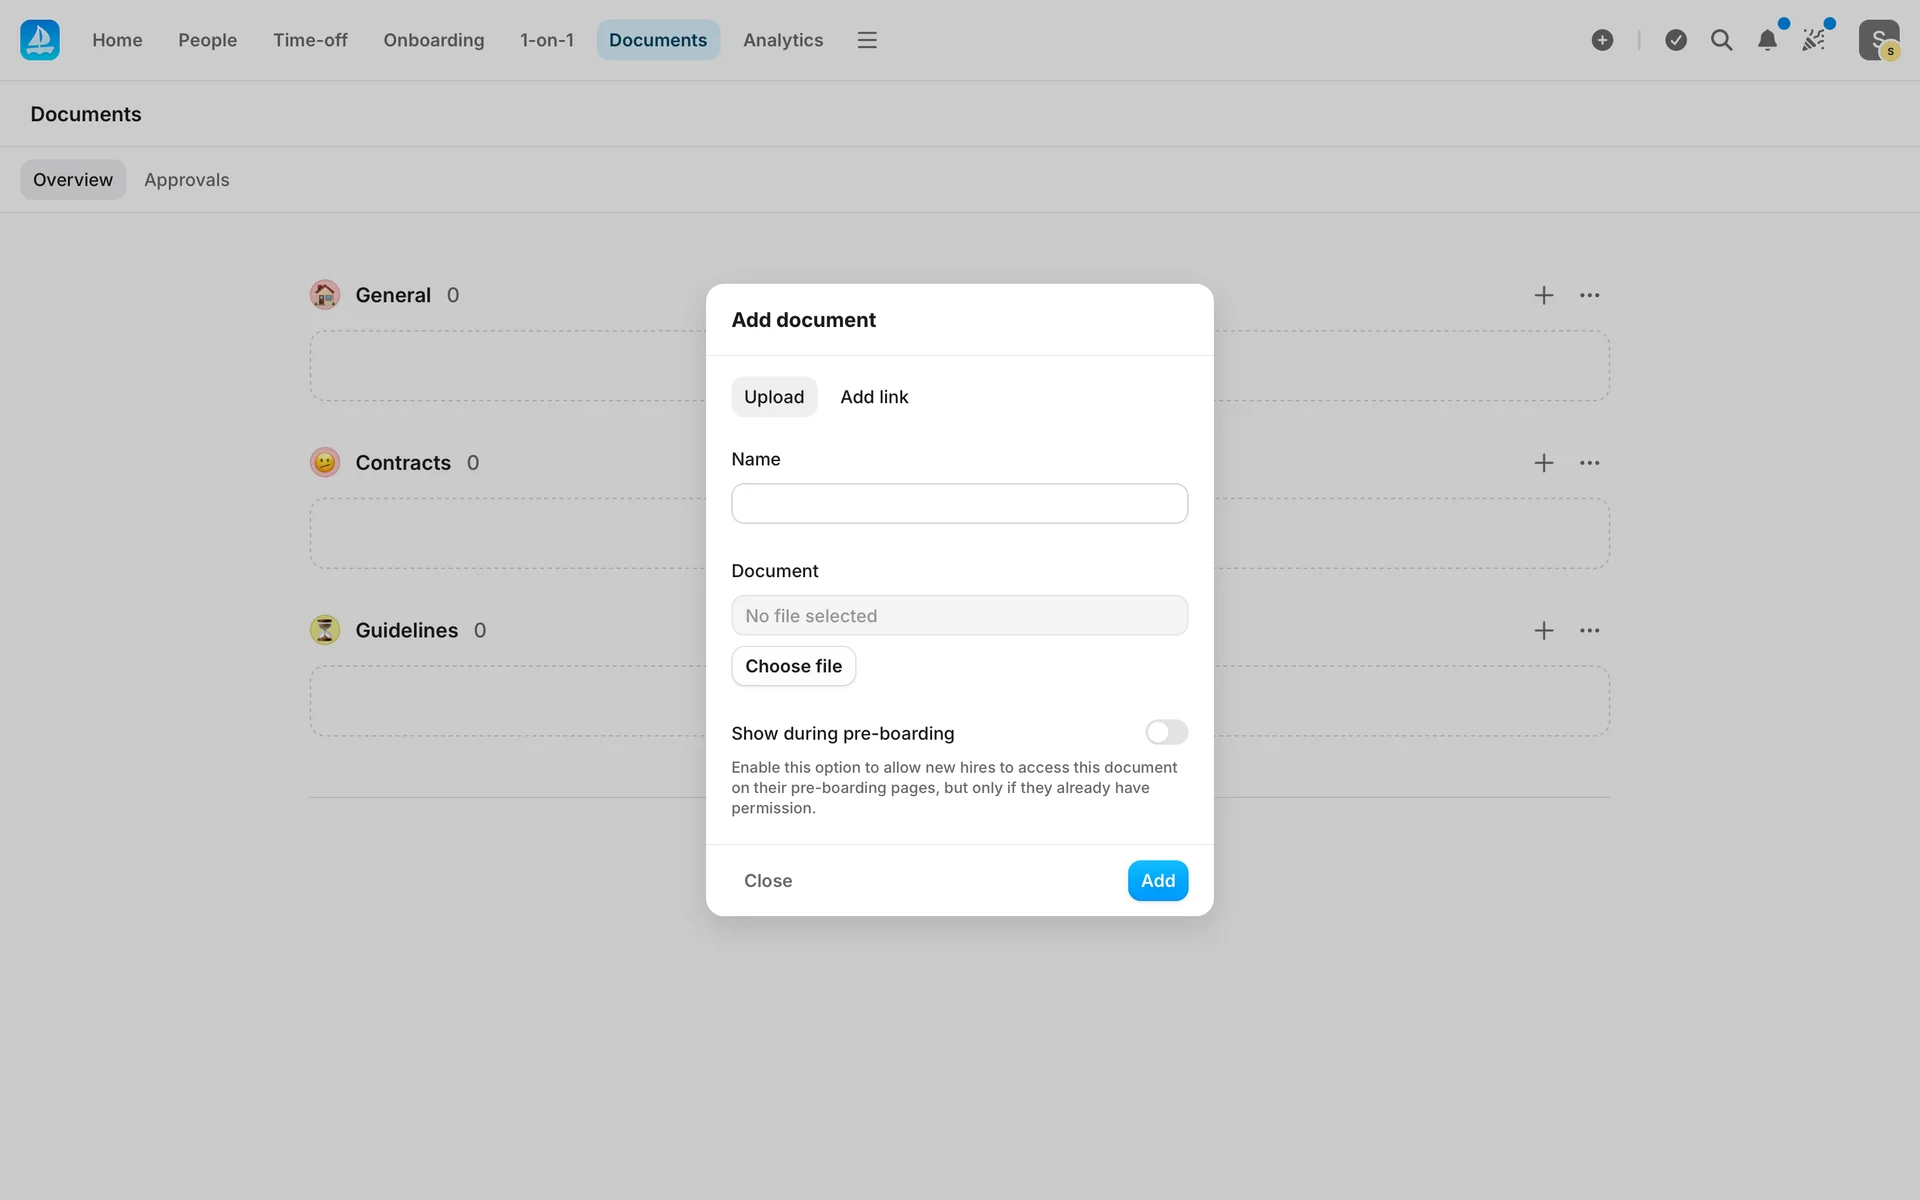Click the plus circle create icon

point(1602,40)
